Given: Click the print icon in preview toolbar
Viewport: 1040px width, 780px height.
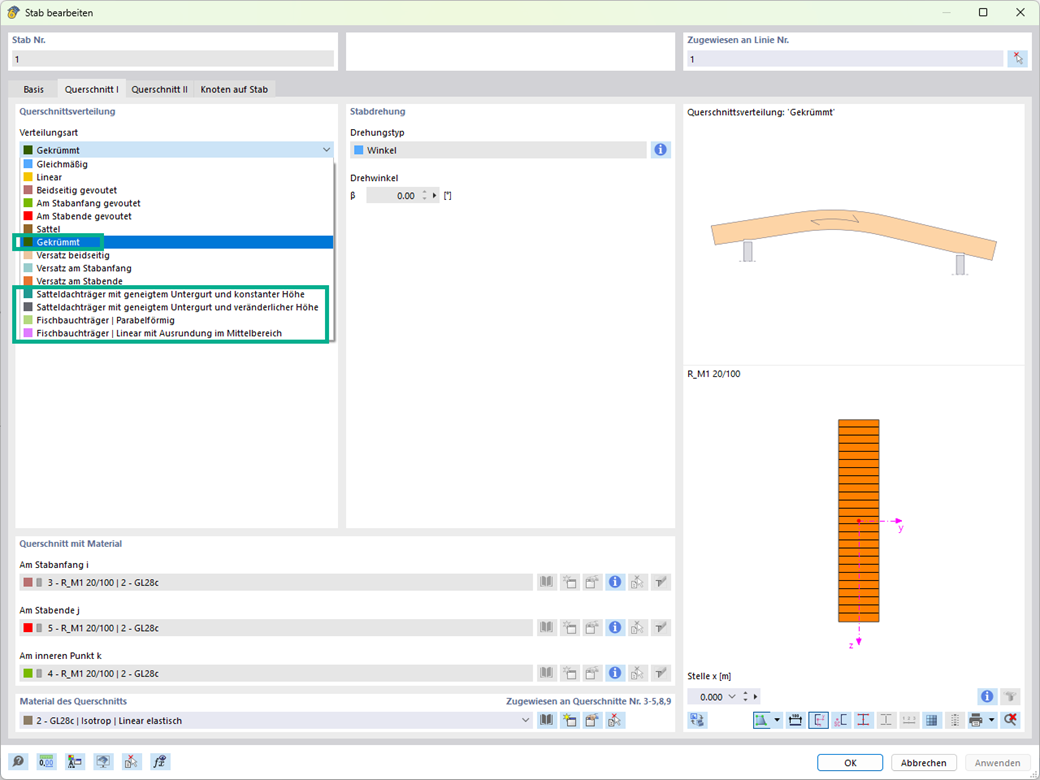Looking at the screenshot, I should pos(976,720).
